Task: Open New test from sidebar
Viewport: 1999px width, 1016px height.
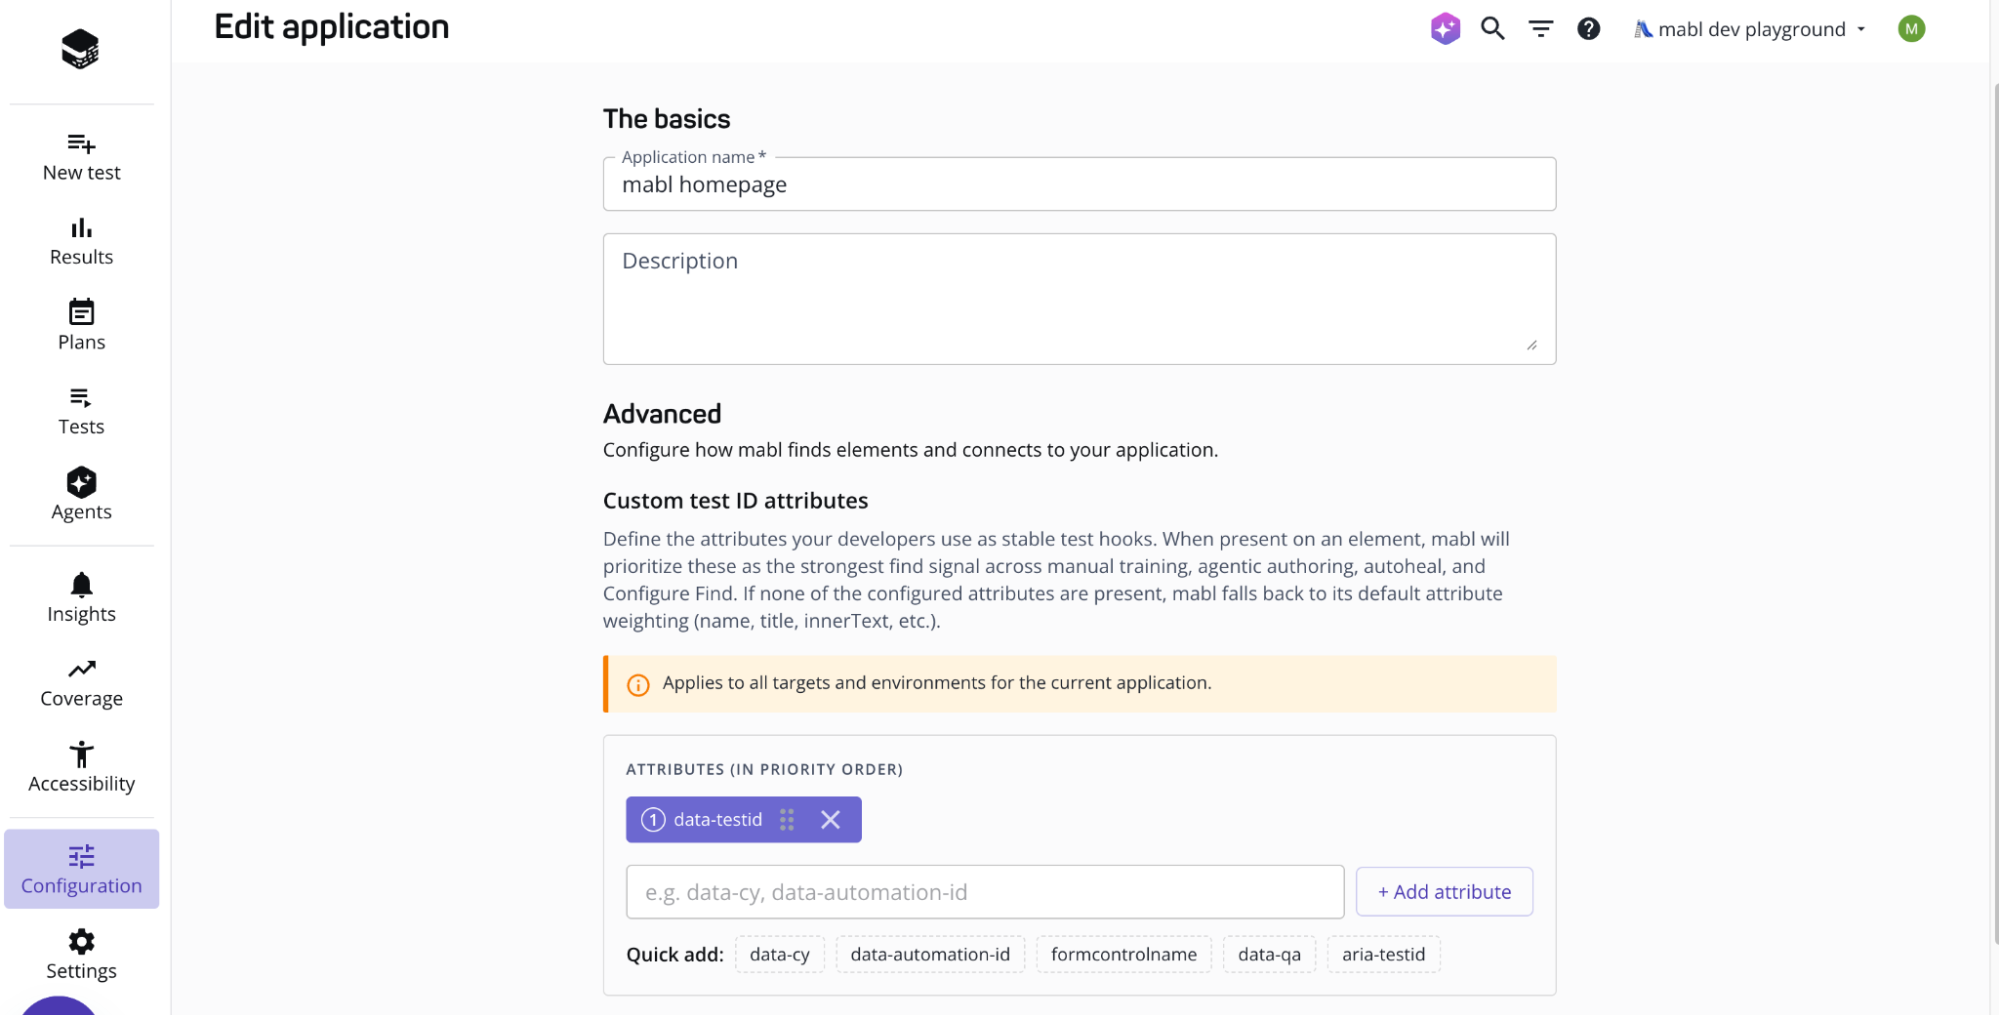Action: (x=82, y=157)
